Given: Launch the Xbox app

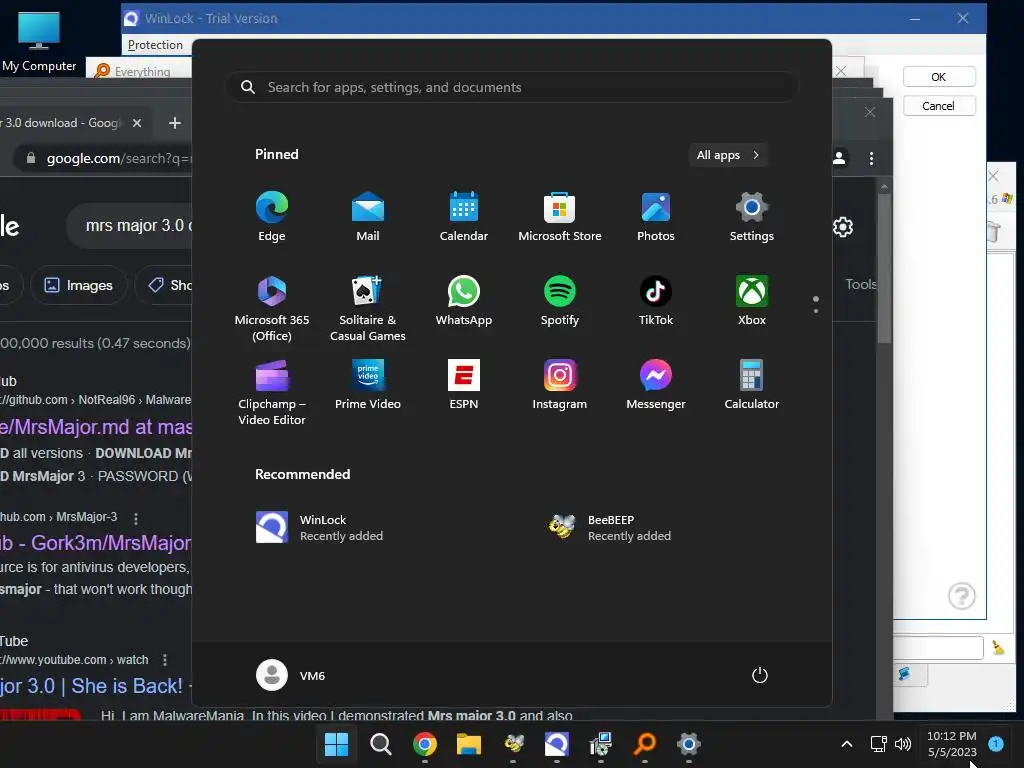Looking at the screenshot, I should click(x=752, y=301).
